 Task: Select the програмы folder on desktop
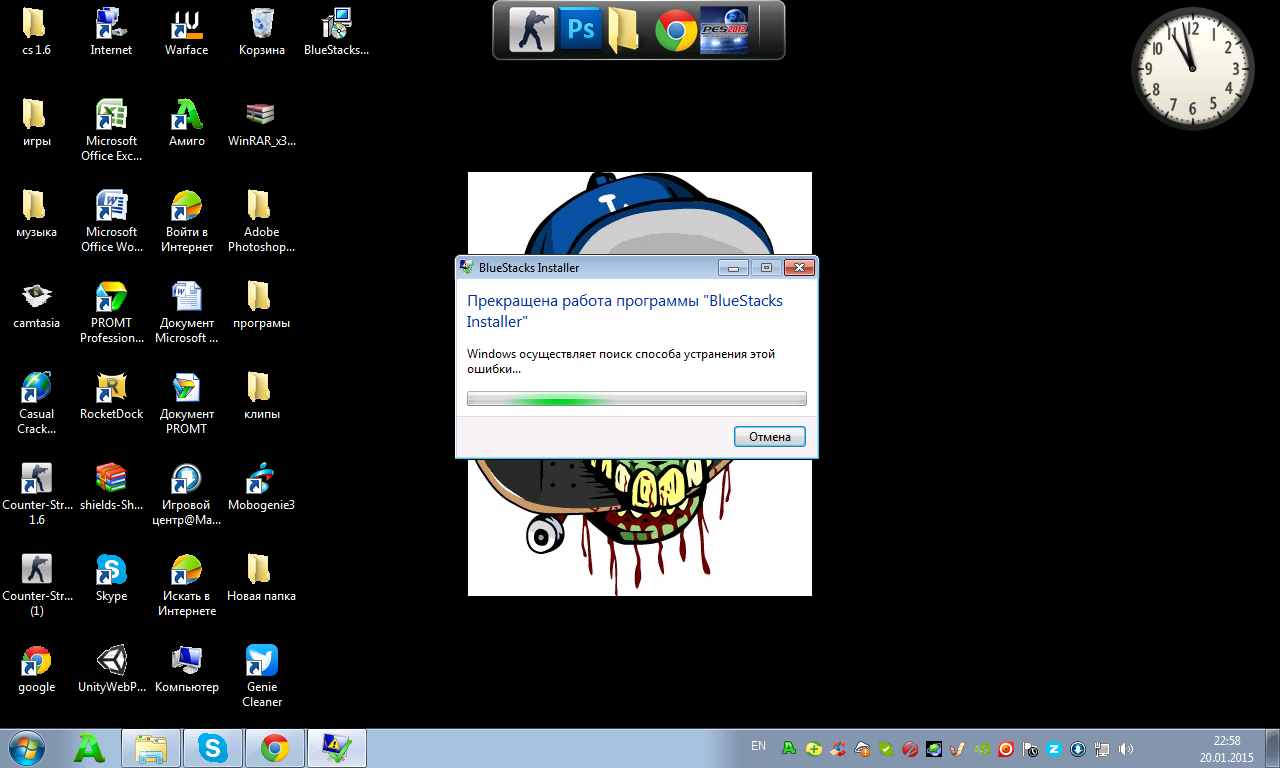pyautogui.click(x=262, y=305)
